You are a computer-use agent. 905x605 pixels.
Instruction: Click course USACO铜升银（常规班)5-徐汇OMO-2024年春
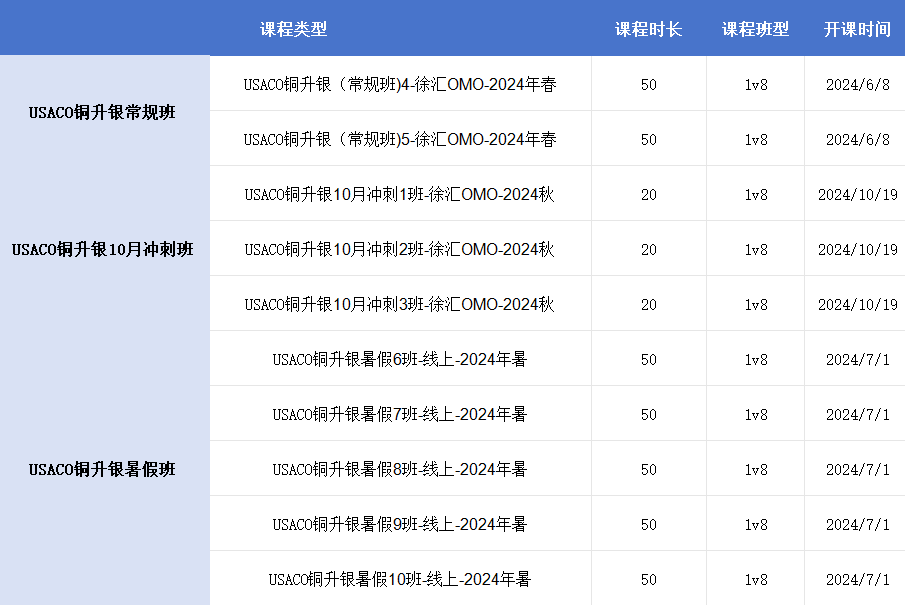(x=400, y=139)
